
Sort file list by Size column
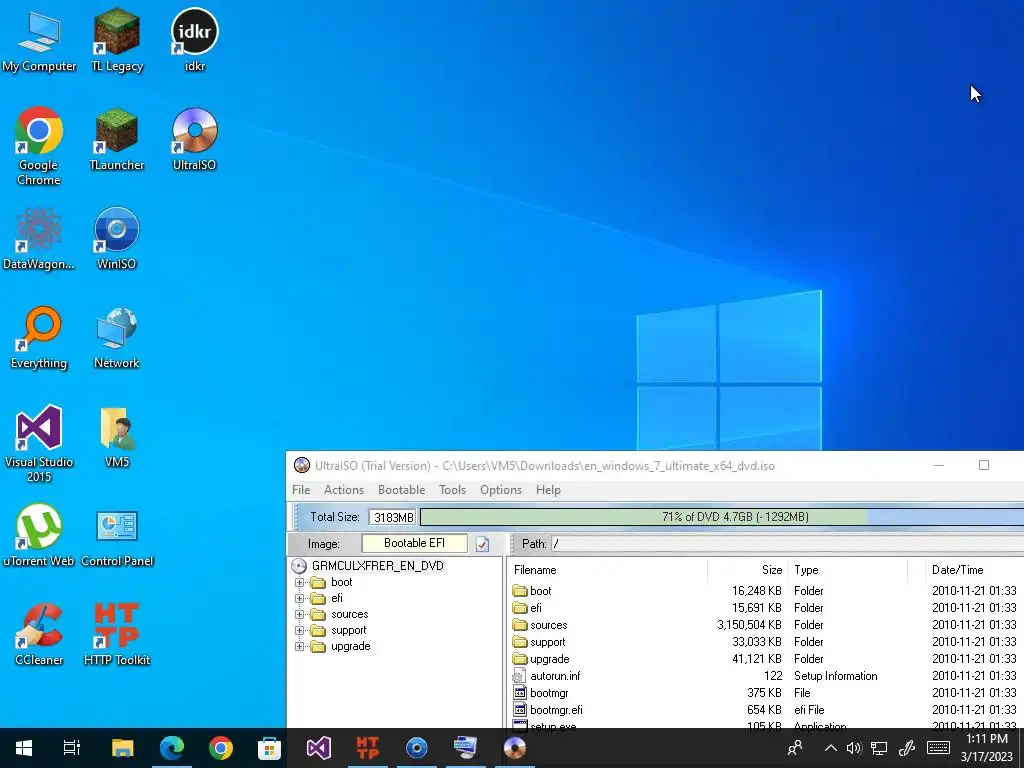tap(747, 569)
